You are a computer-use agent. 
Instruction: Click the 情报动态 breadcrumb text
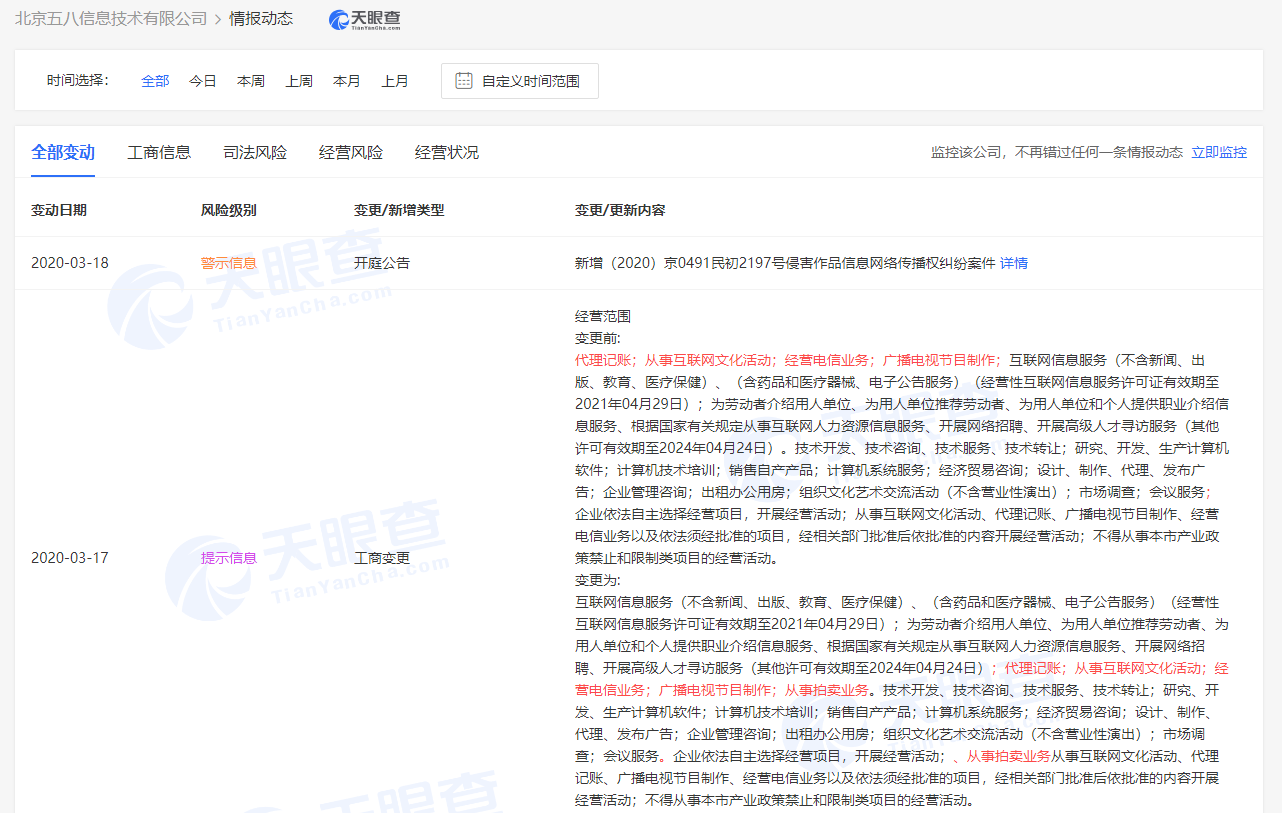point(261,19)
